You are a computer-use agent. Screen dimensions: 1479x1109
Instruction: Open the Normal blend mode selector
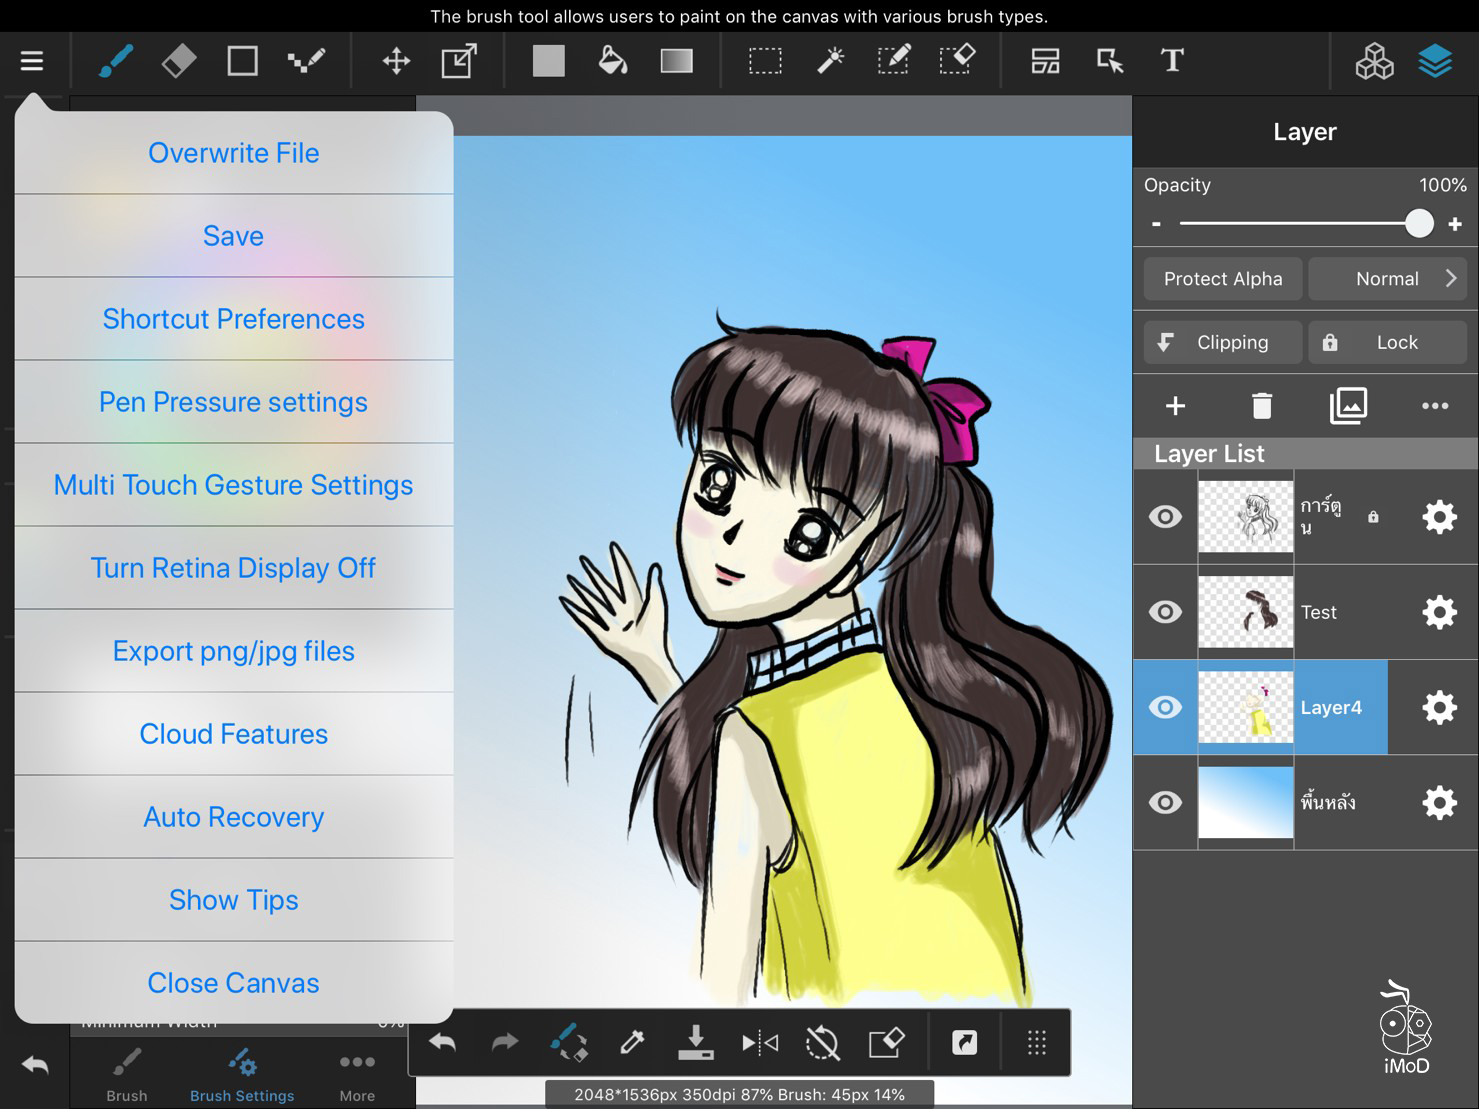[1387, 278]
